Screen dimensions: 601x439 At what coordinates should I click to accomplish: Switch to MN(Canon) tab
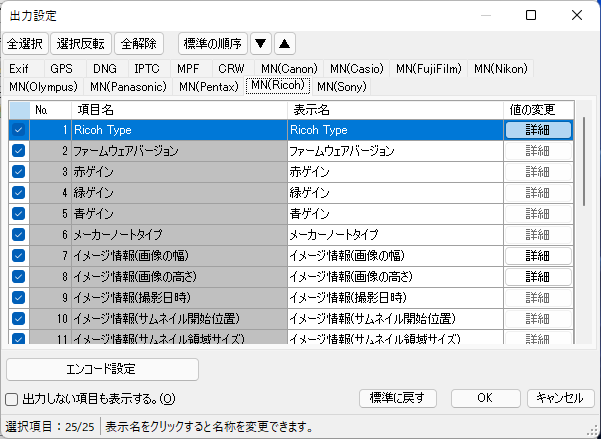(x=289, y=69)
